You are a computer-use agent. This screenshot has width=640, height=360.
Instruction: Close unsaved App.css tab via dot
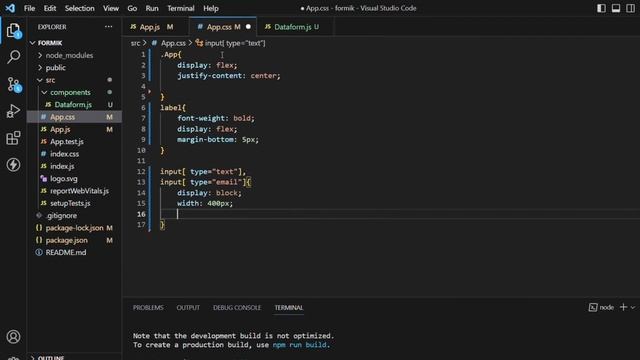(248, 27)
